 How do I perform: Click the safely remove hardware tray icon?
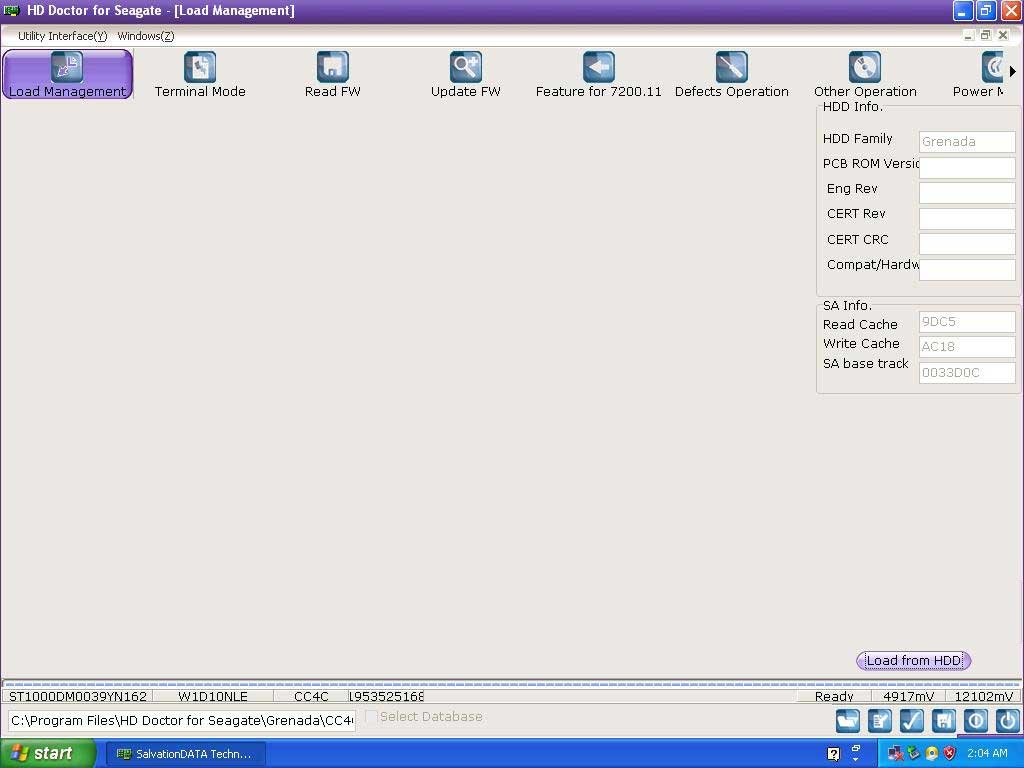(913, 754)
